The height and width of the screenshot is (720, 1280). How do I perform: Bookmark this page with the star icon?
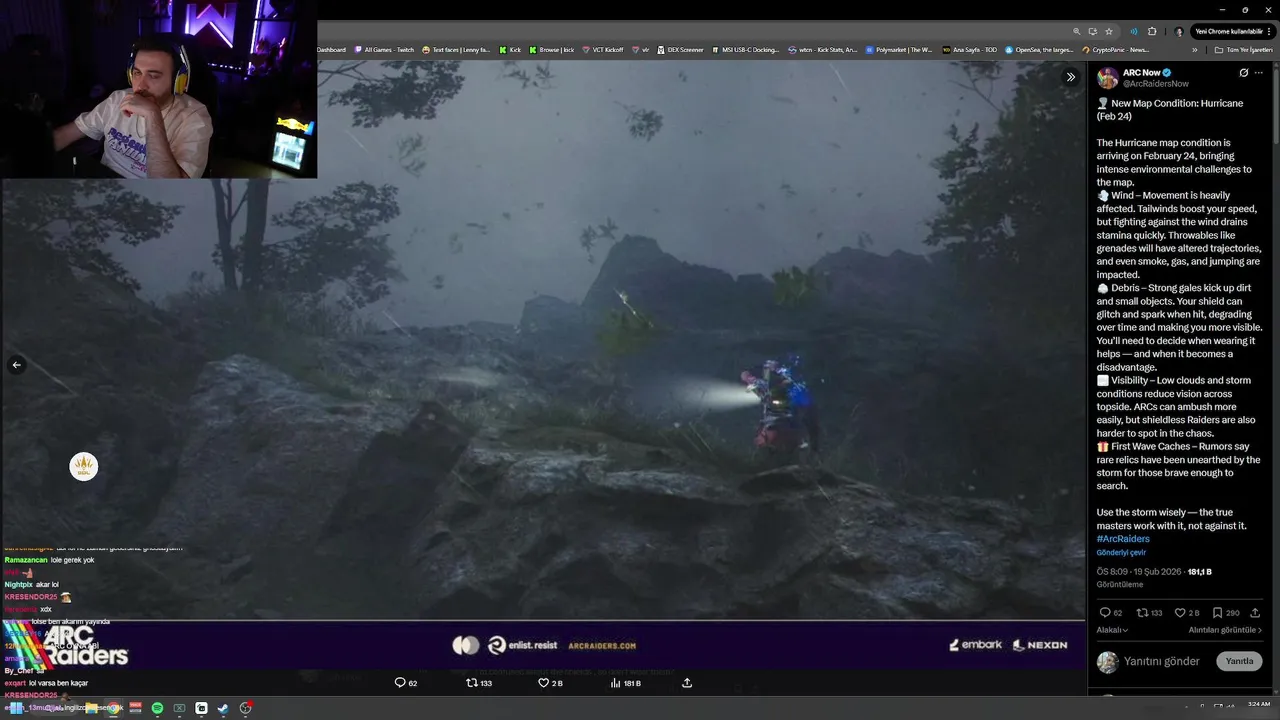1109,31
